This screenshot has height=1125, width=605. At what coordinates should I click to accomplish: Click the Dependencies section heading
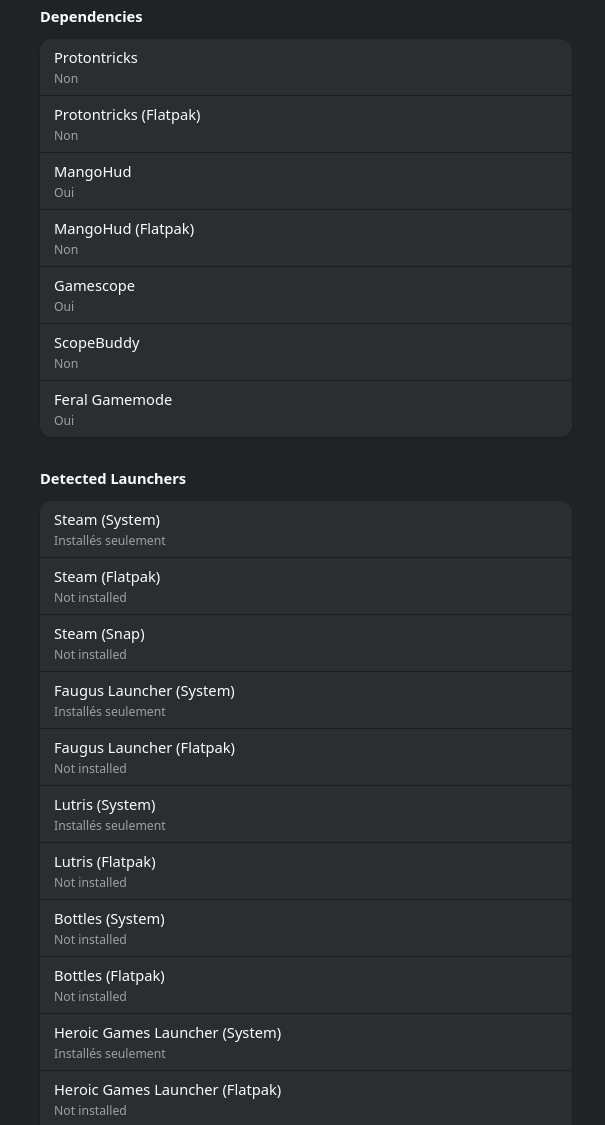pos(91,17)
